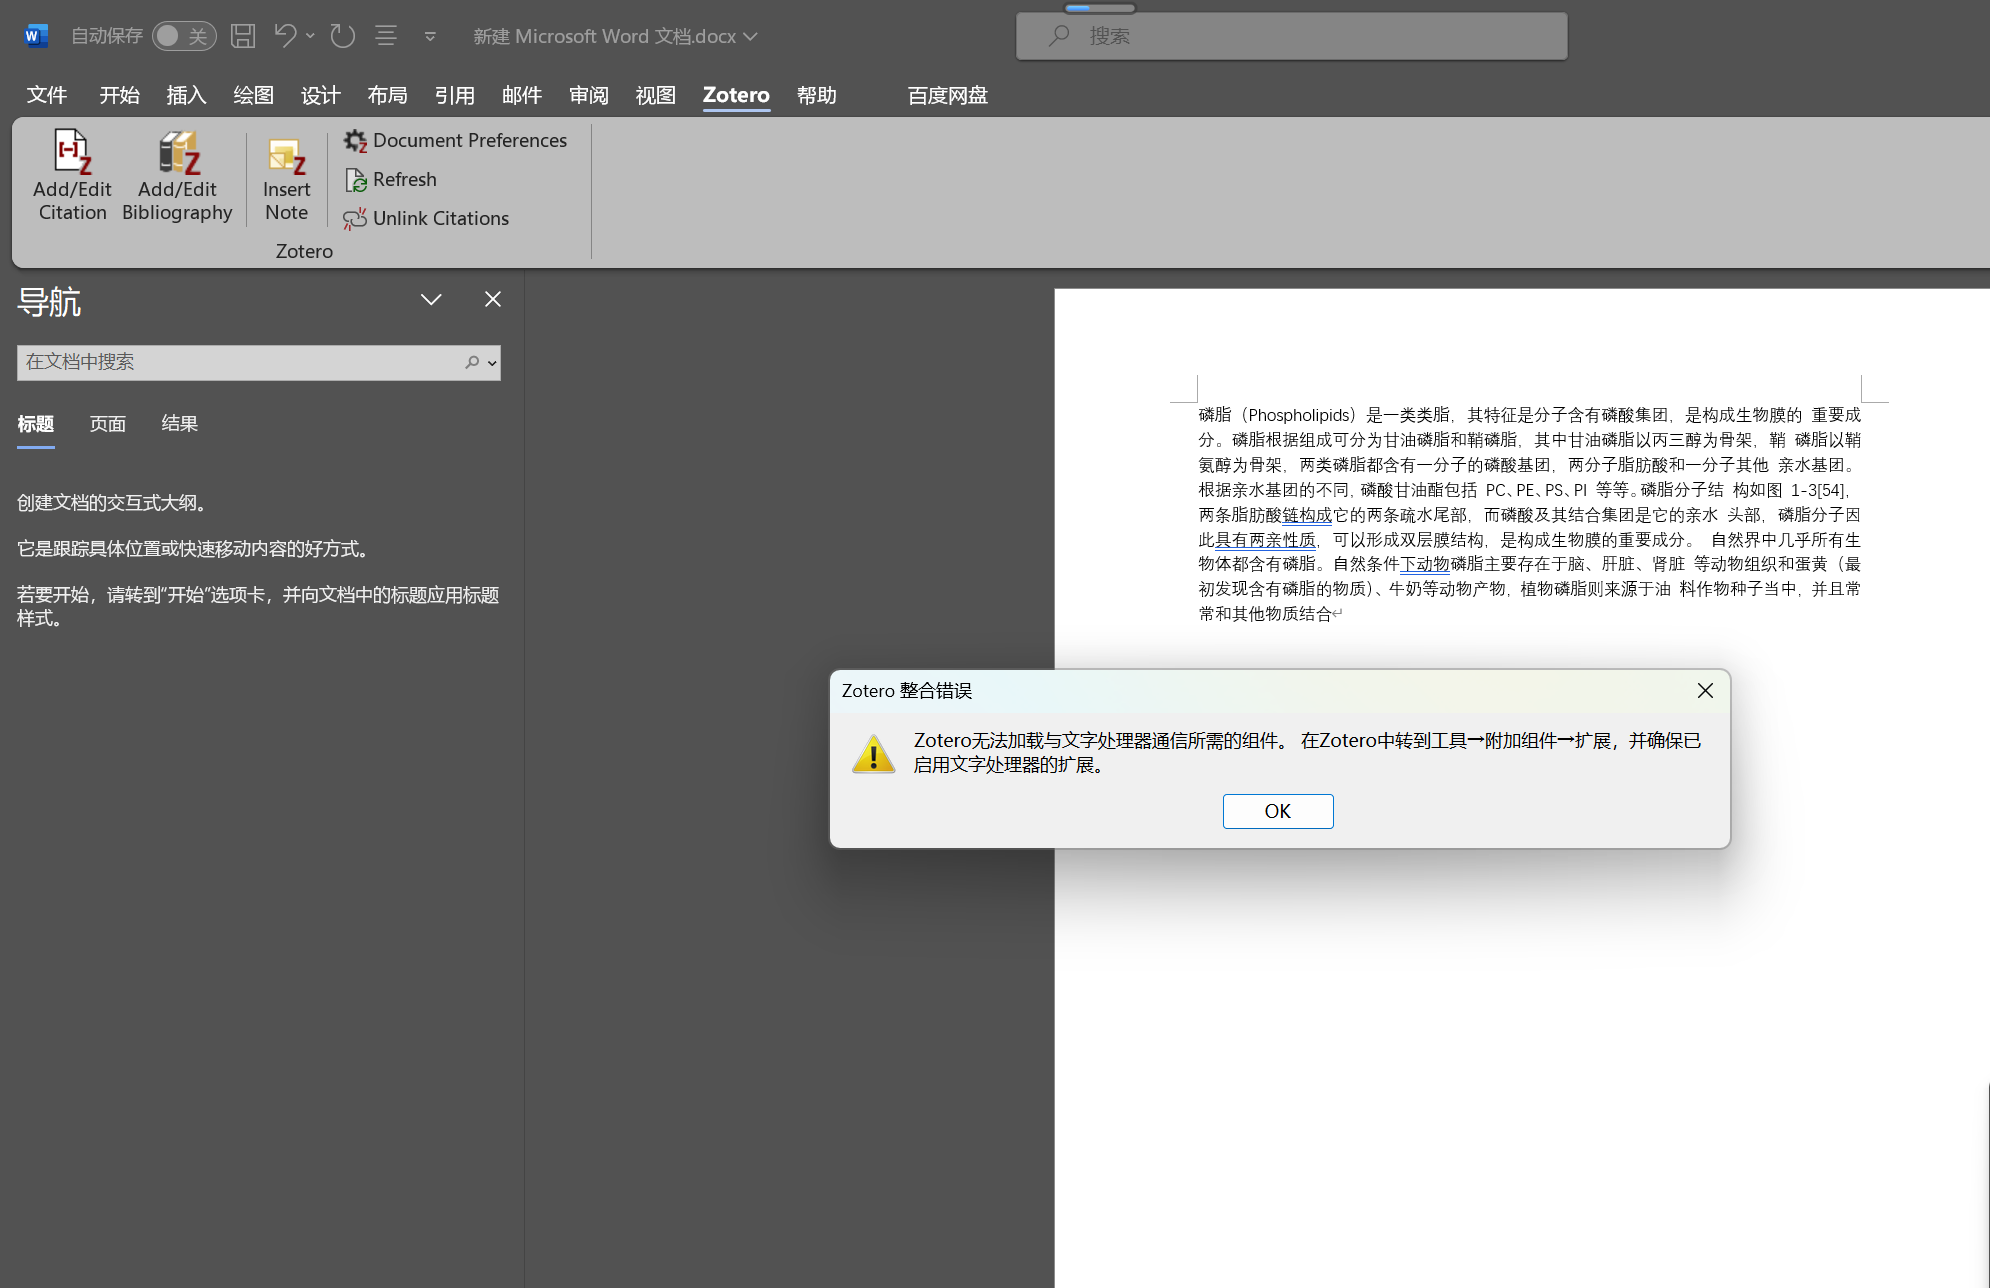Expand the Customize Quick Access Toolbar dropdown
The width and height of the screenshot is (1990, 1288).
[x=430, y=36]
